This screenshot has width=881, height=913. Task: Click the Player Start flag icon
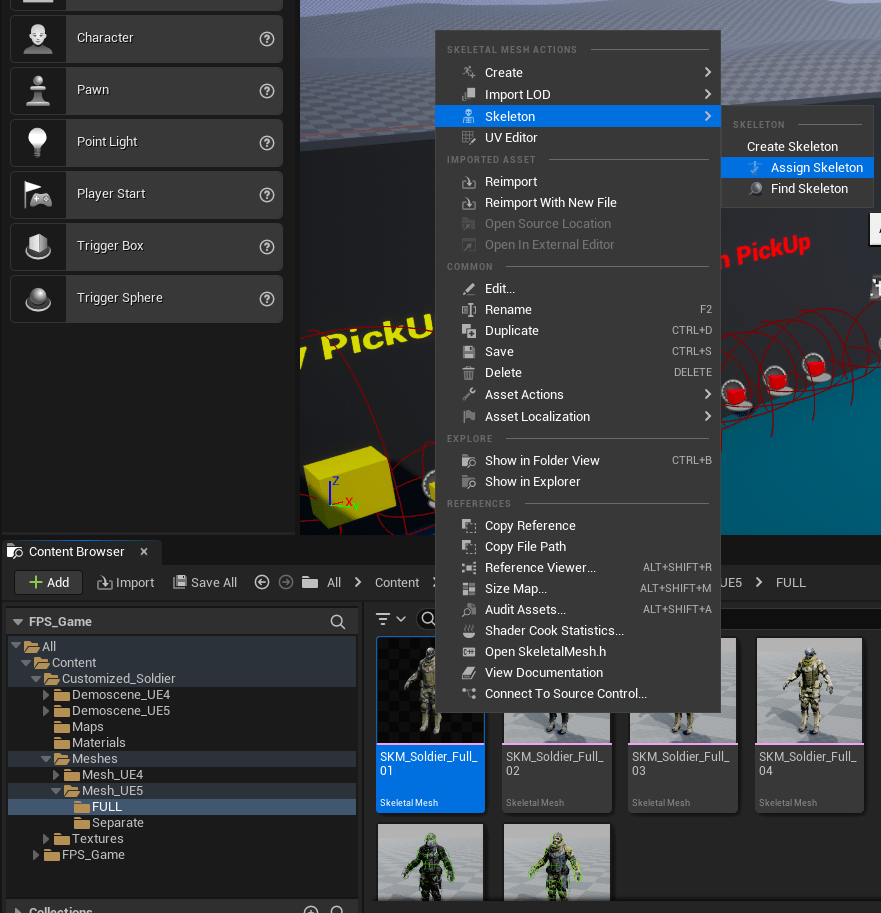tap(38, 194)
